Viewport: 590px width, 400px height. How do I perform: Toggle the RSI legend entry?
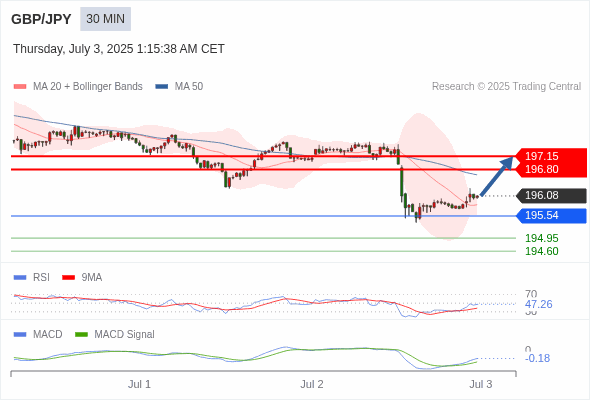32,277
